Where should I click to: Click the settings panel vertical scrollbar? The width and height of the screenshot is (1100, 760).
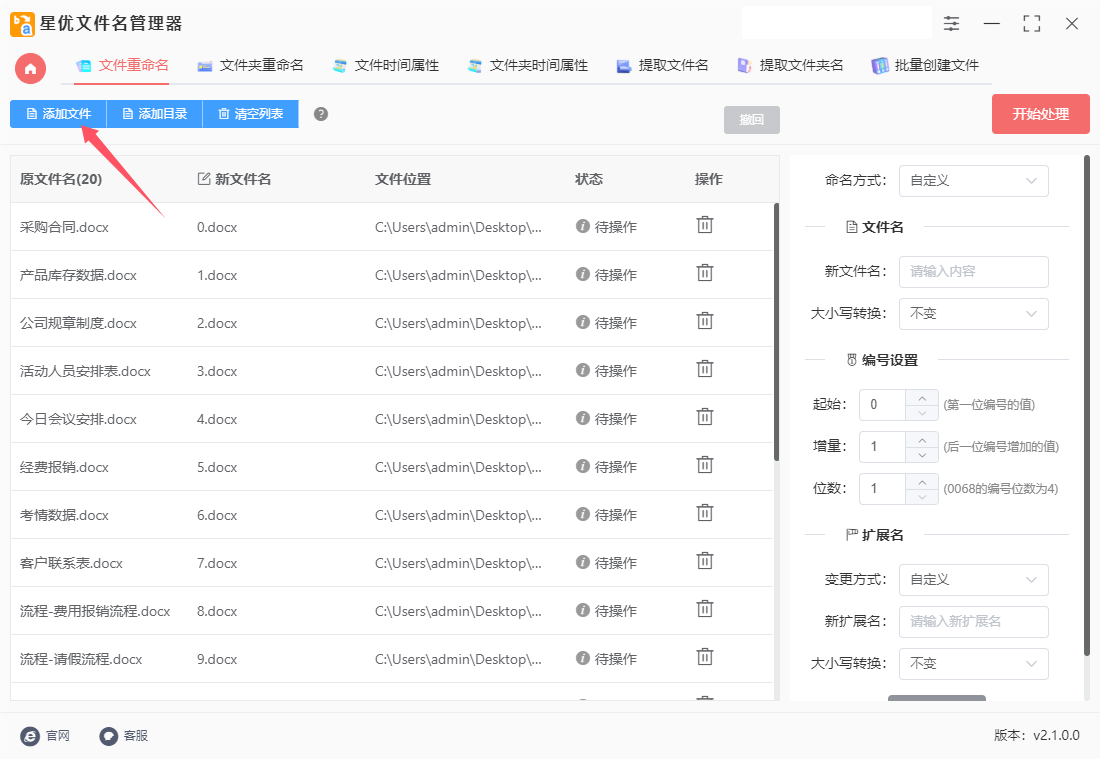tap(1087, 406)
